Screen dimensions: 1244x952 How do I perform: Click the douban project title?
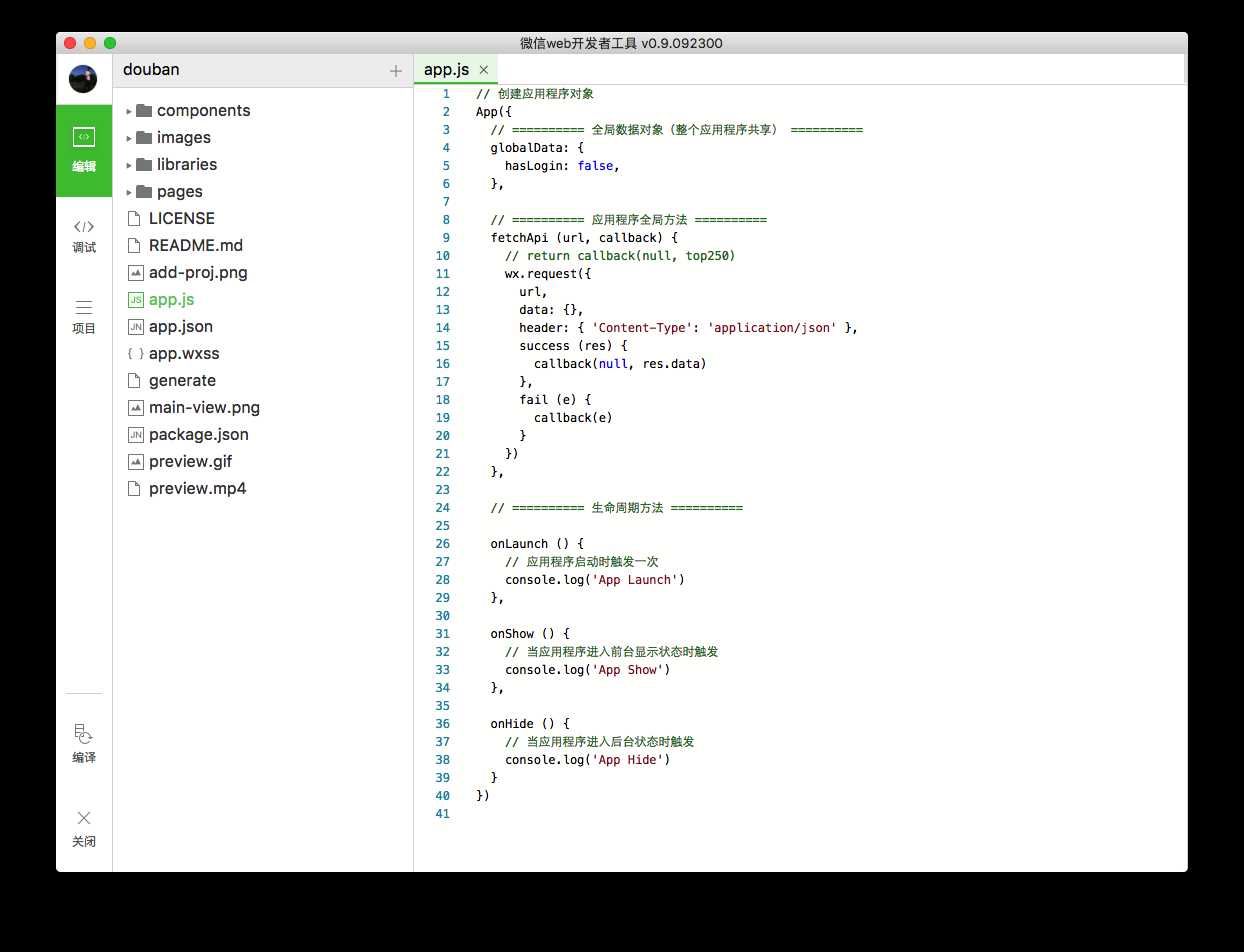click(x=152, y=70)
